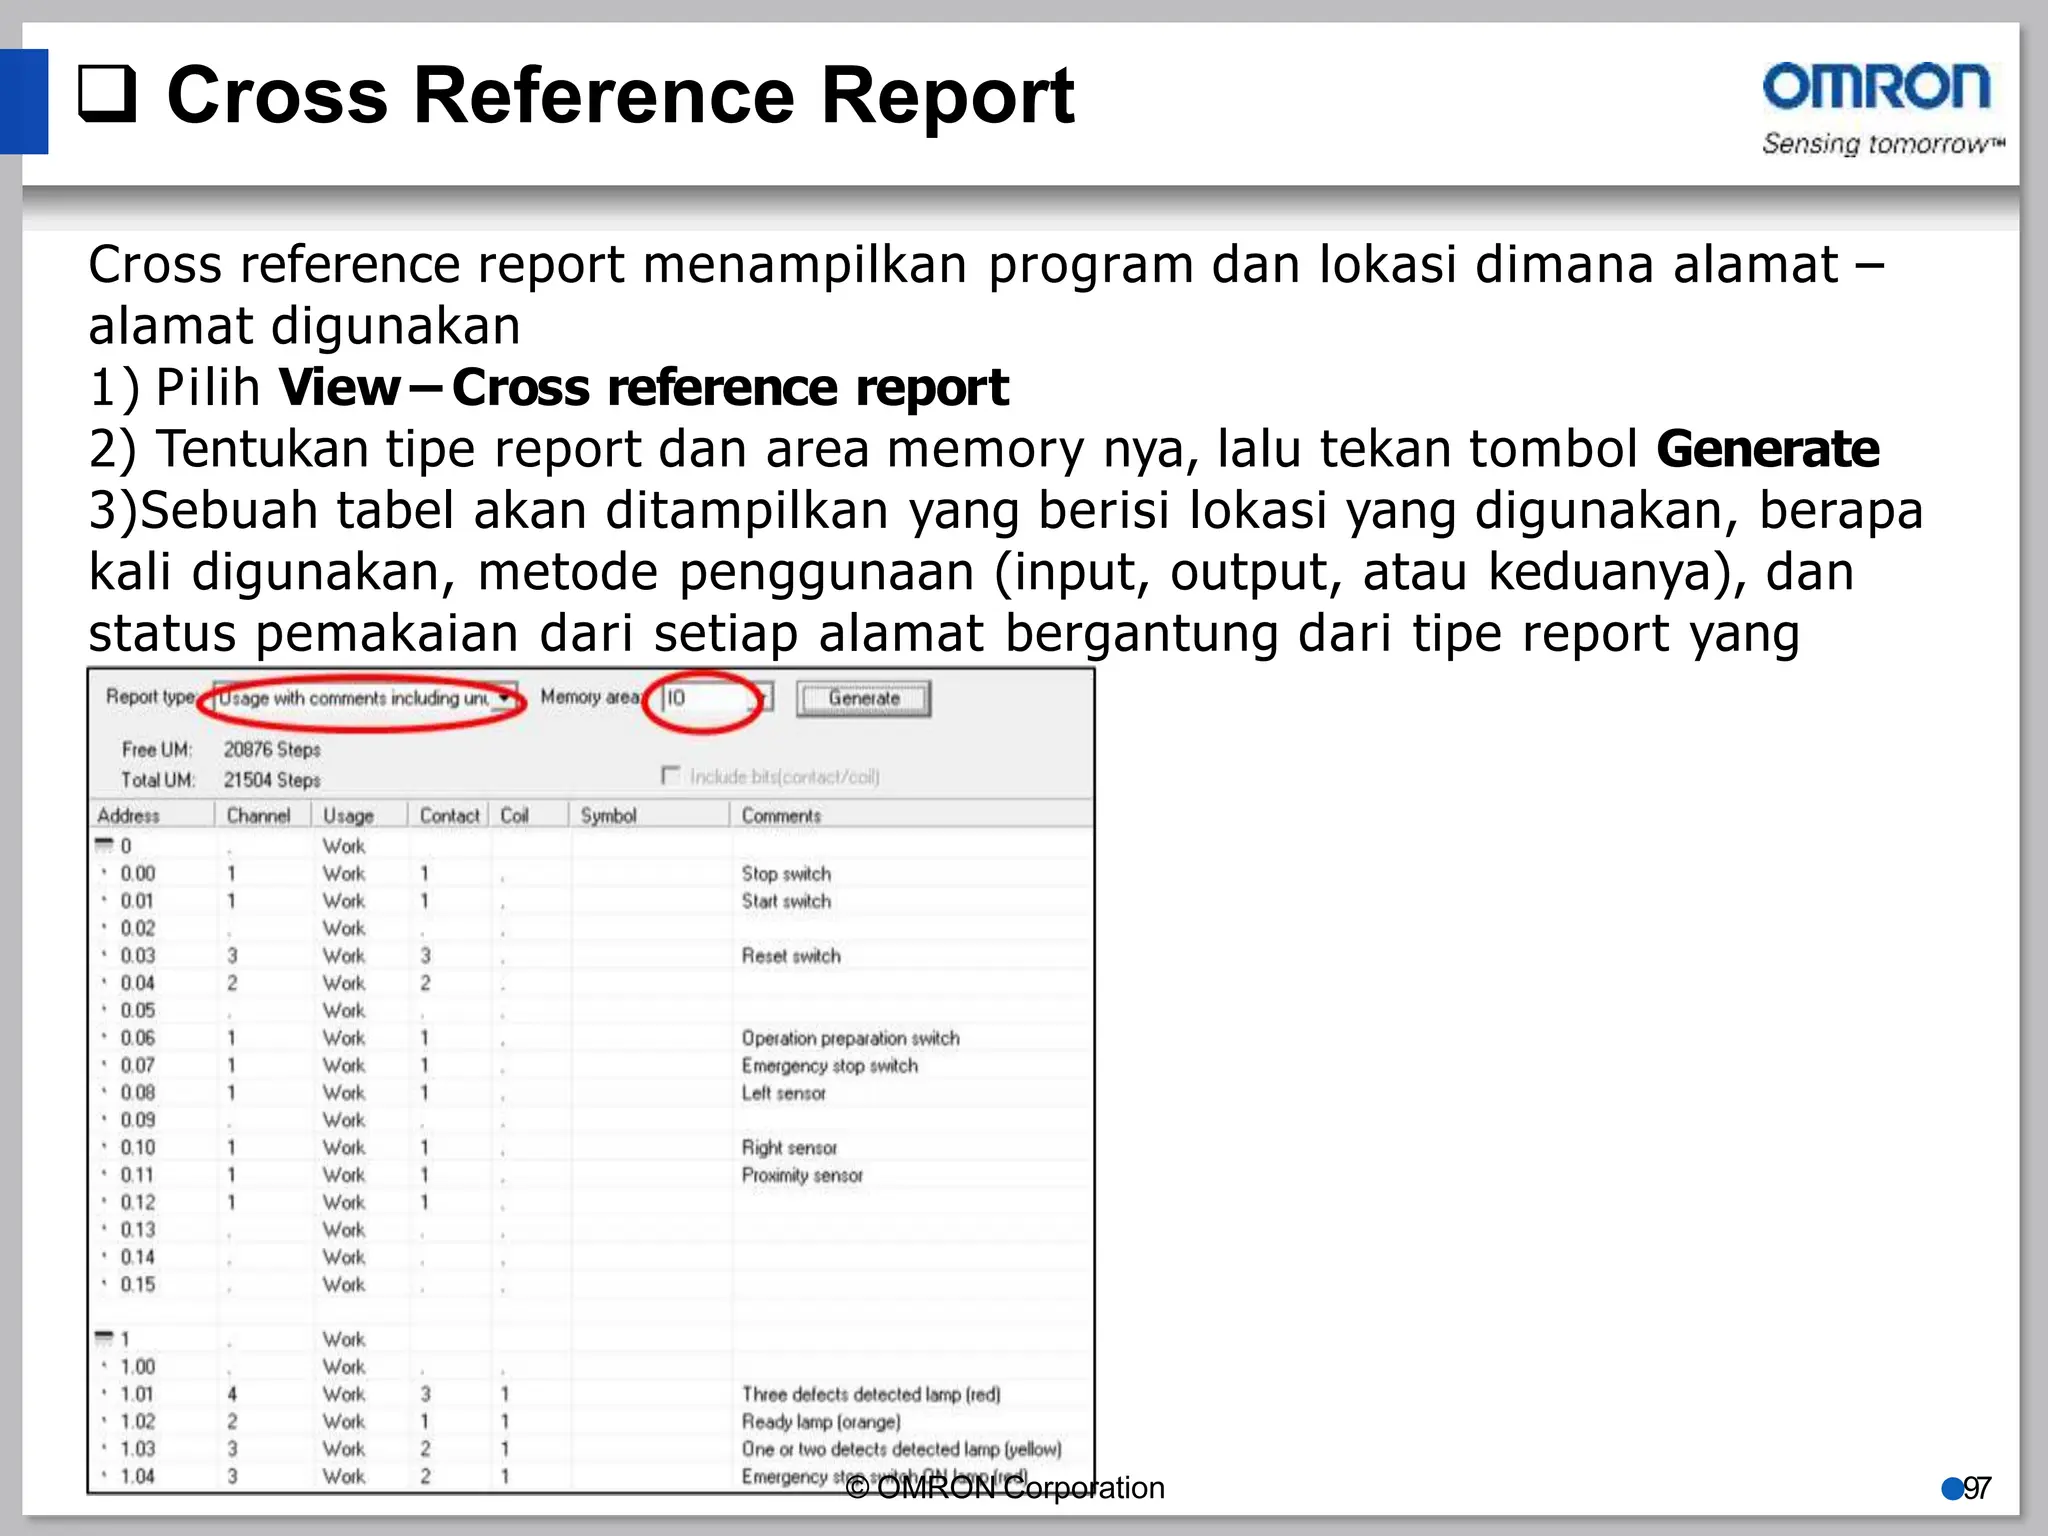The height and width of the screenshot is (1536, 2048).
Task: Click 'Operation preparation switch' comment
Action: [x=850, y=1038]
